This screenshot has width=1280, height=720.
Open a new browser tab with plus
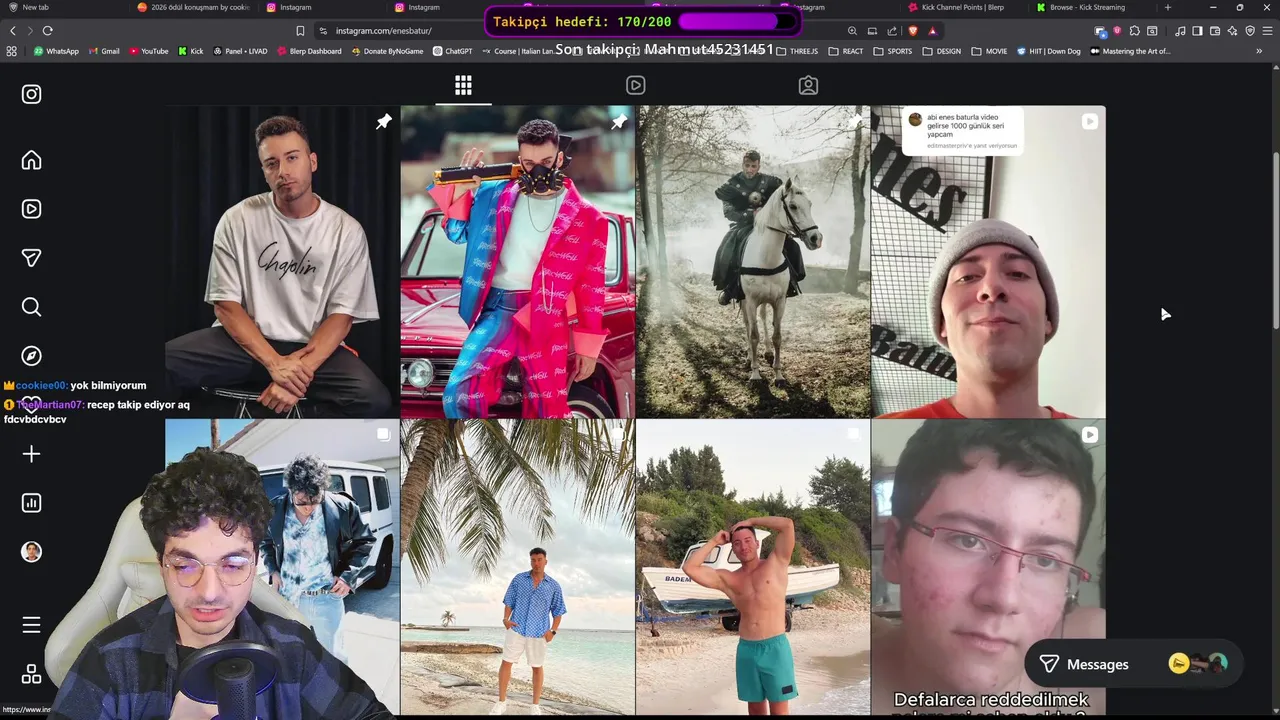(x=1167, y=7)
